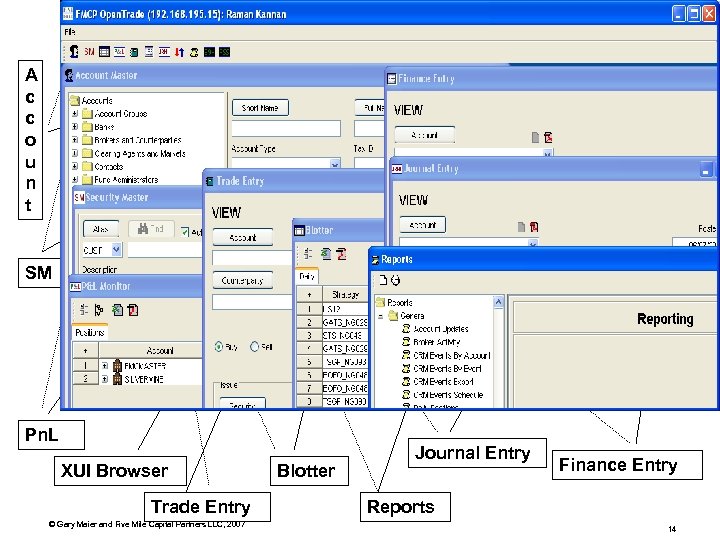Launch P&L Monitor from the main toolbar

pyautogui.click(x=119, y=51)
